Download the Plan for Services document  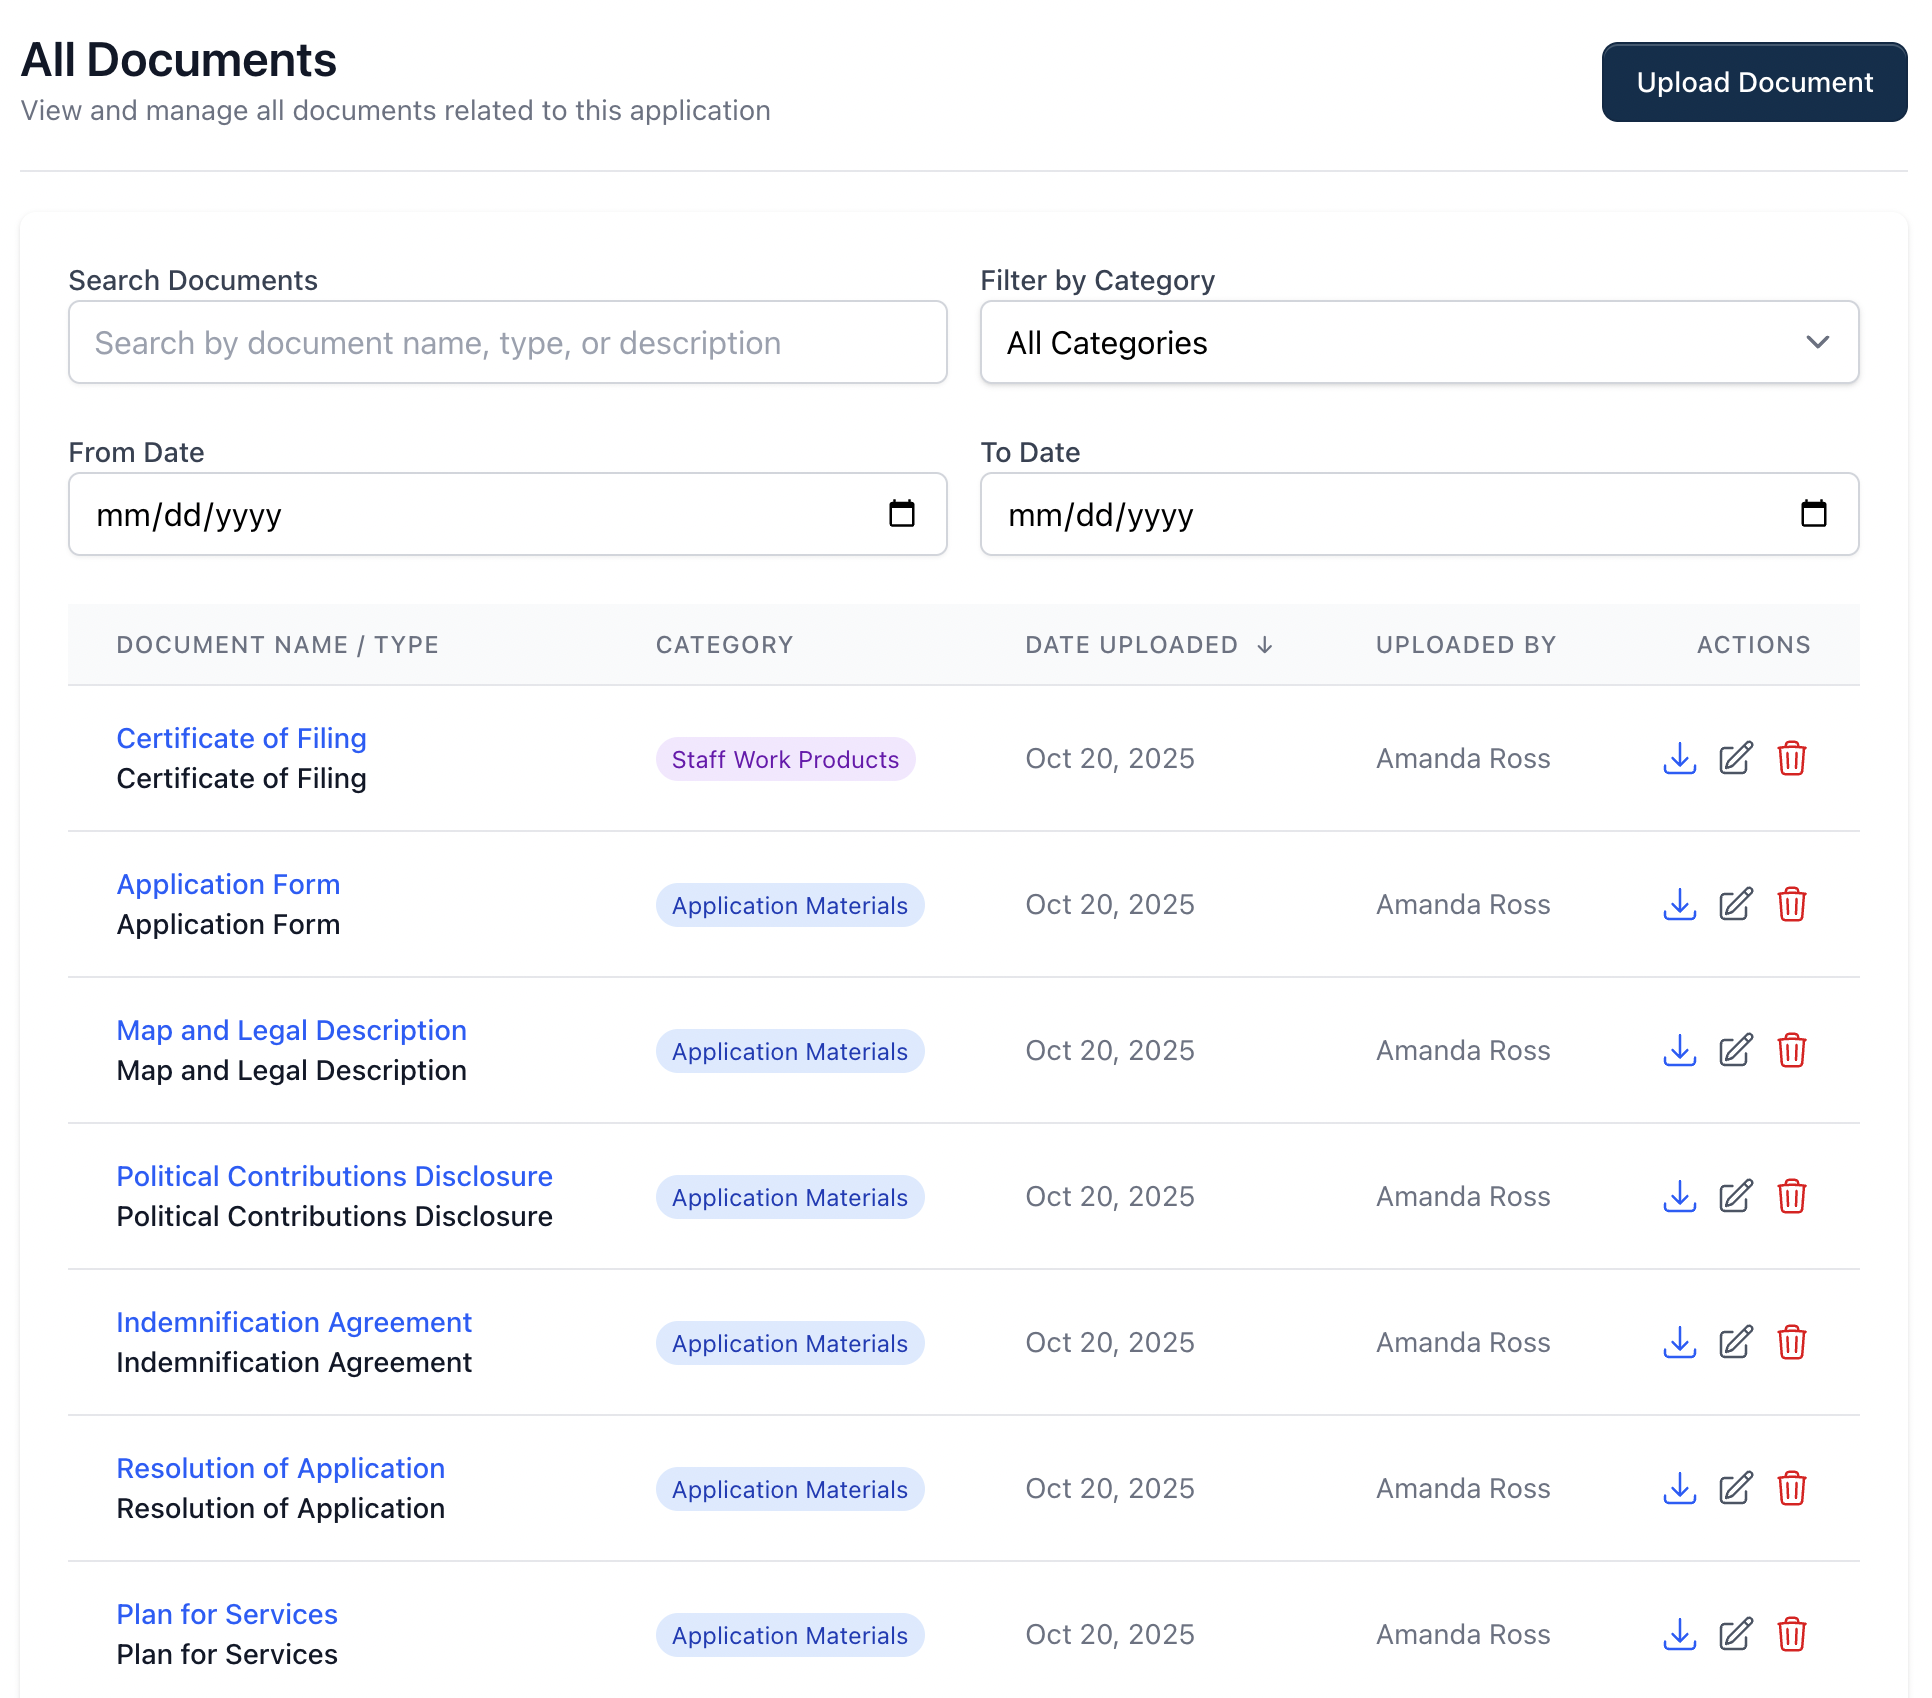[1679, 1634]
